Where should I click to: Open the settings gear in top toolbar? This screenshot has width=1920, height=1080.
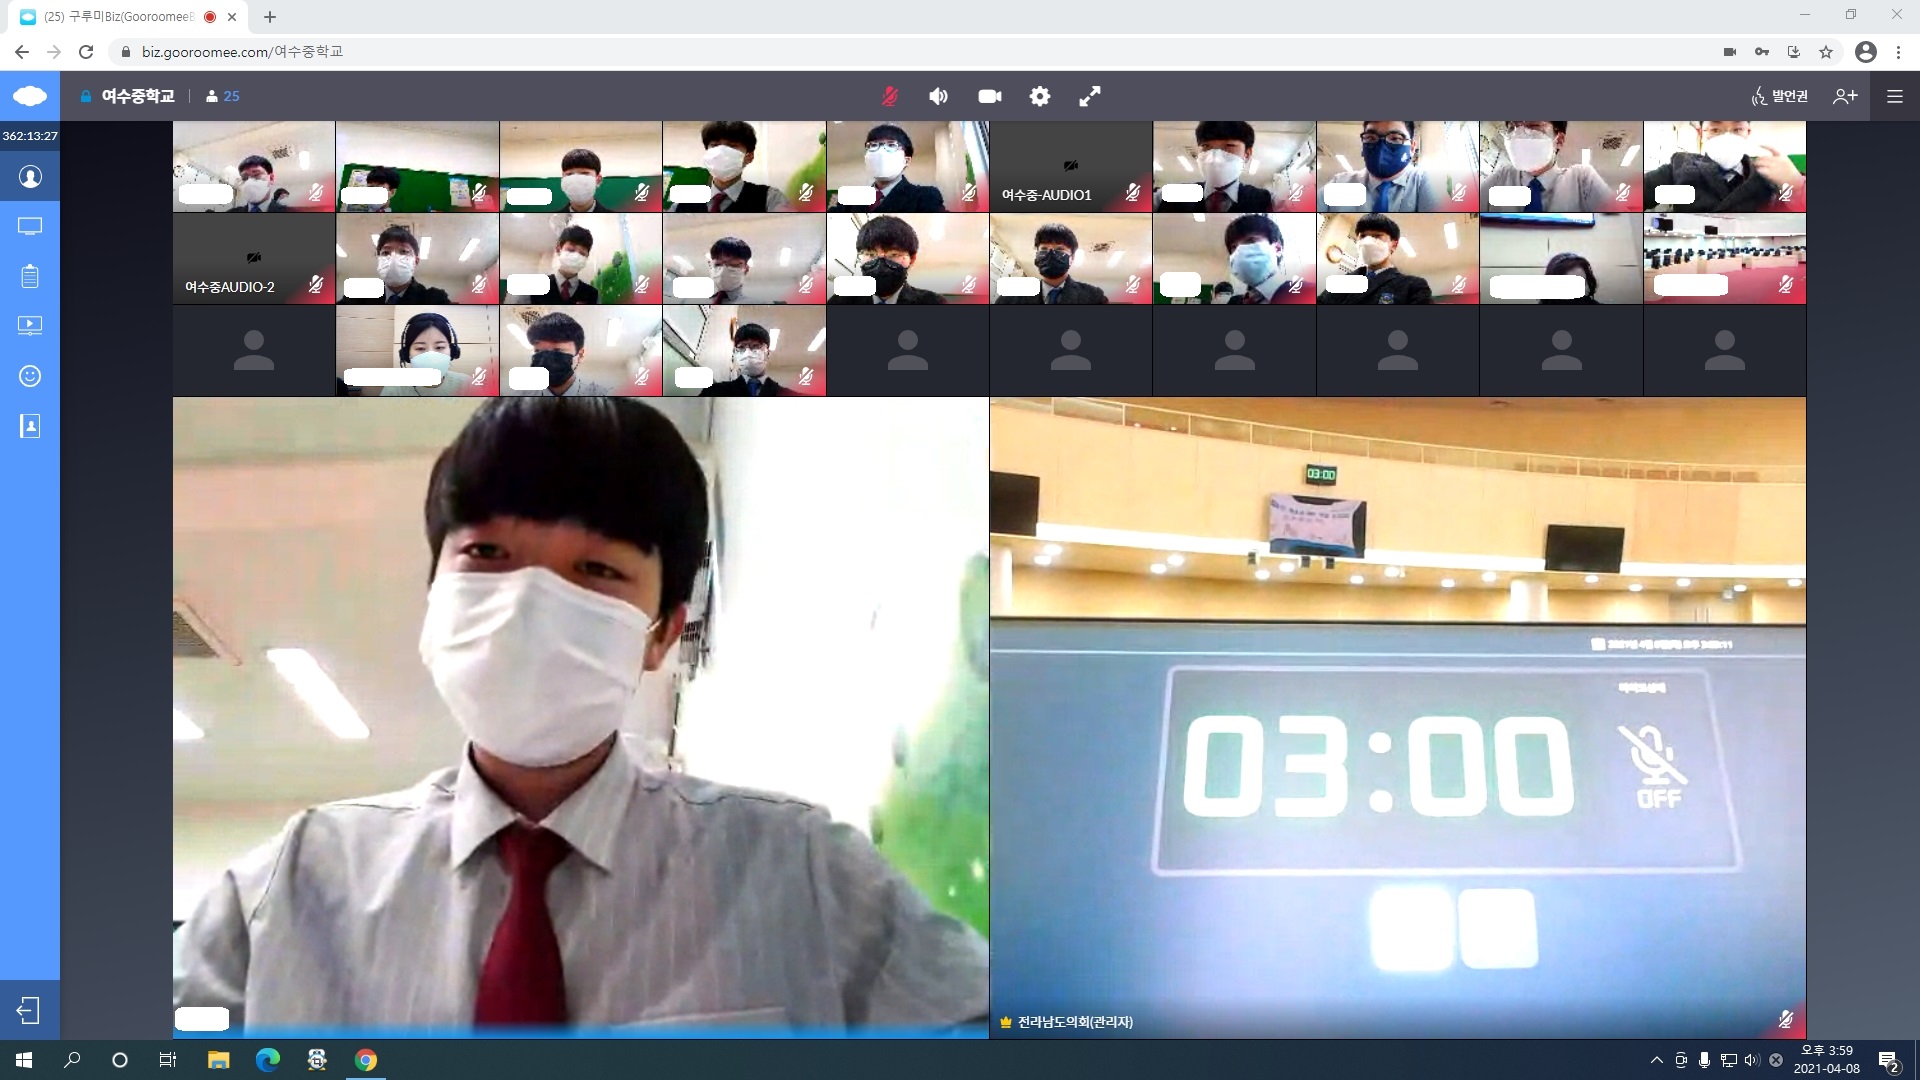[x=1040, y=96]
